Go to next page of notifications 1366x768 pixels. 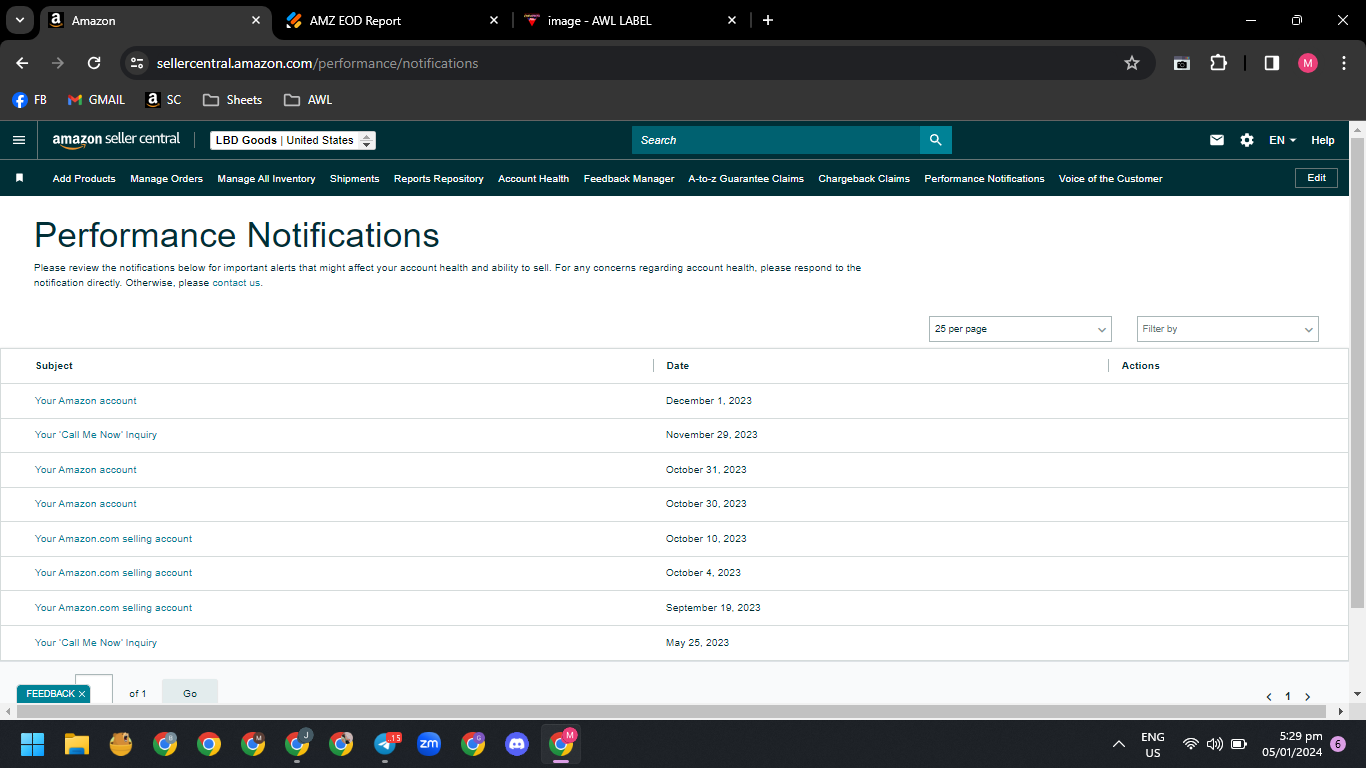1307,696
